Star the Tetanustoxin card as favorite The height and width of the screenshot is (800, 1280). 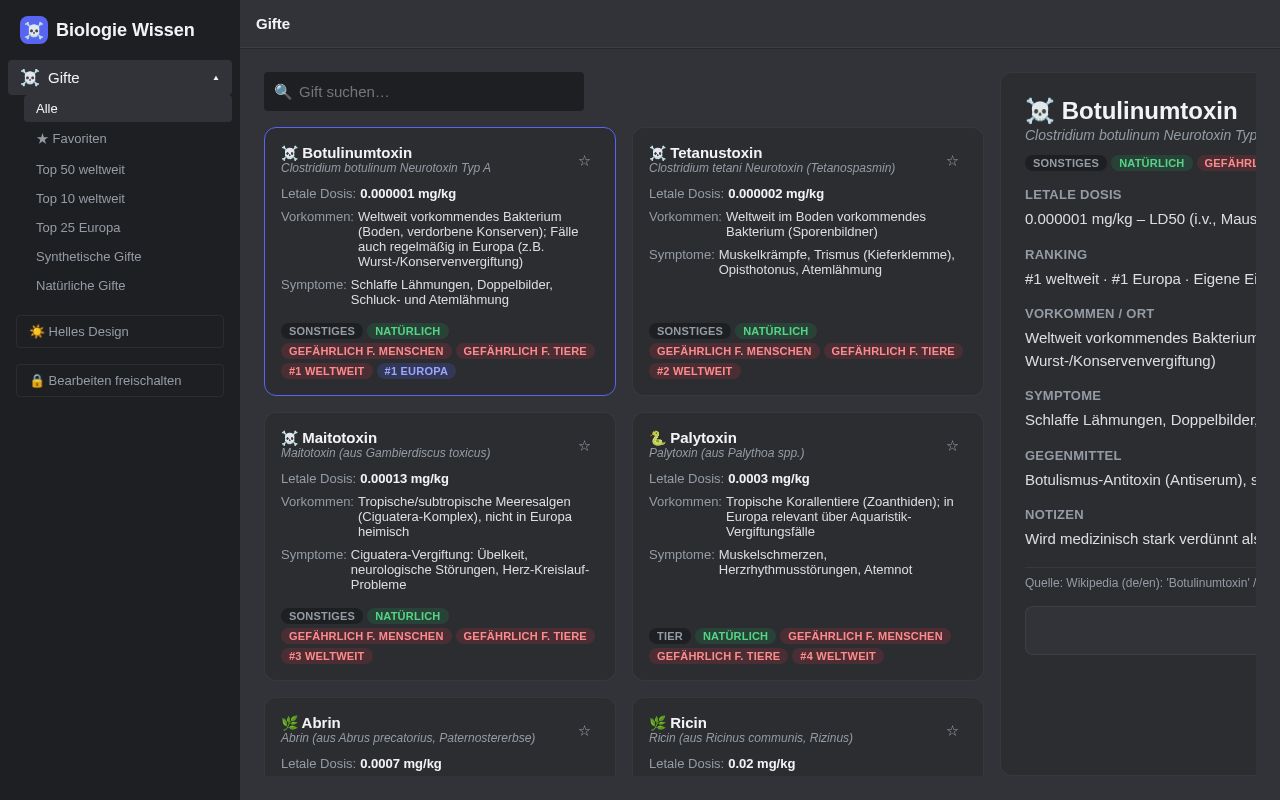click(x=952, y=161)
